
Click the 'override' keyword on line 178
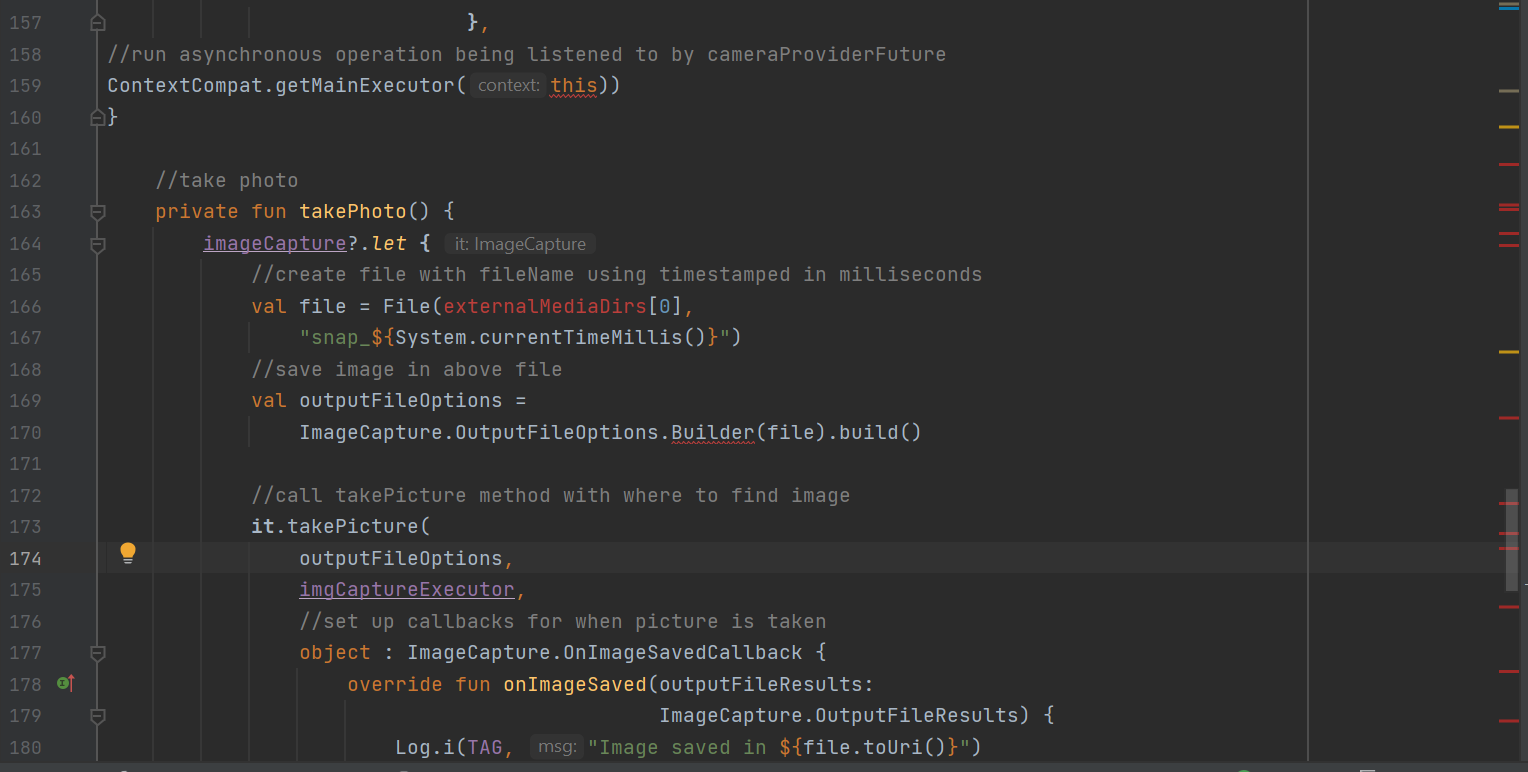[x=395, y=684]
